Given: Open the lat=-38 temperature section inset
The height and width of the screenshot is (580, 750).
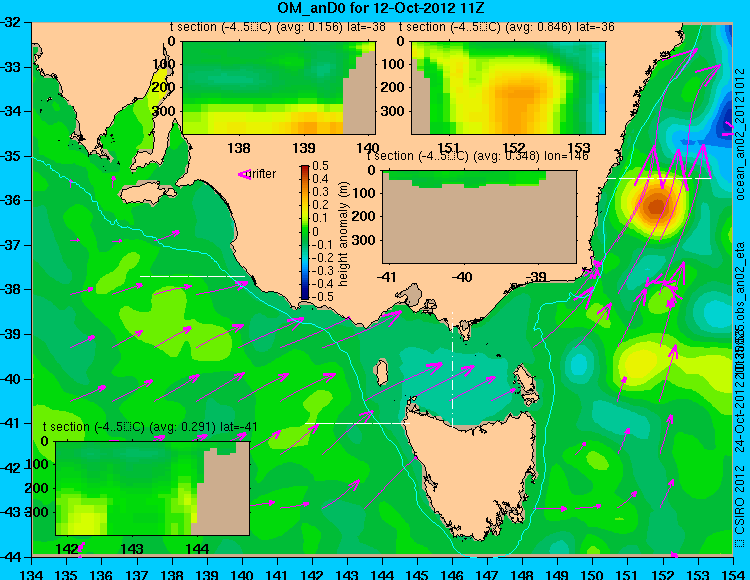Looking at the screenshot, I should 279,88.
